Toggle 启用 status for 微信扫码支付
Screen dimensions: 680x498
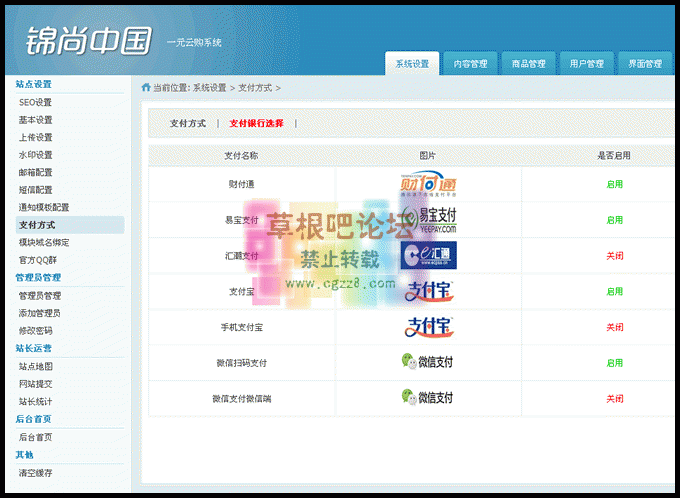point(614,363)
